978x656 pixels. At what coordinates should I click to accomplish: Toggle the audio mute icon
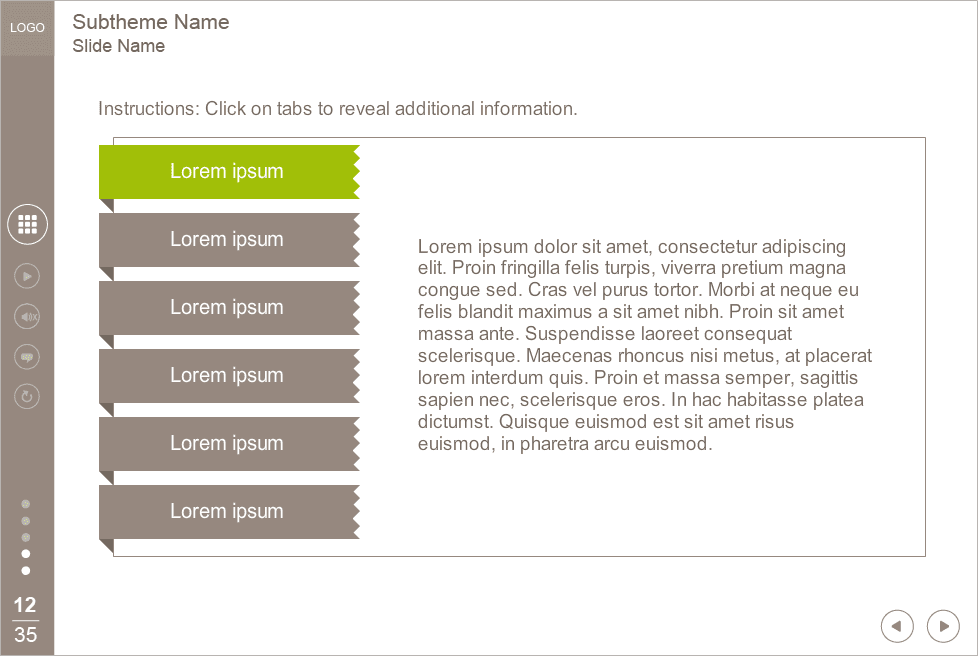(27, 318)
